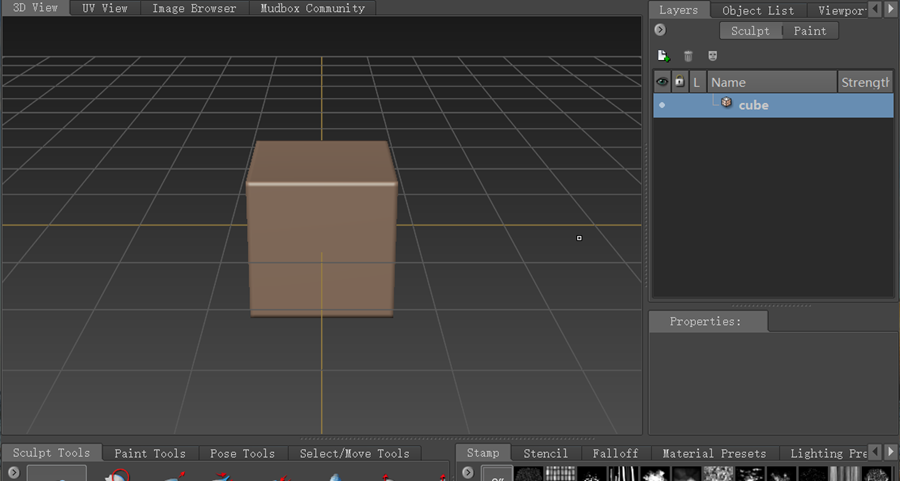The image size is (900, 481).
Task: Select the Layers tab
Action: (678, 10)
